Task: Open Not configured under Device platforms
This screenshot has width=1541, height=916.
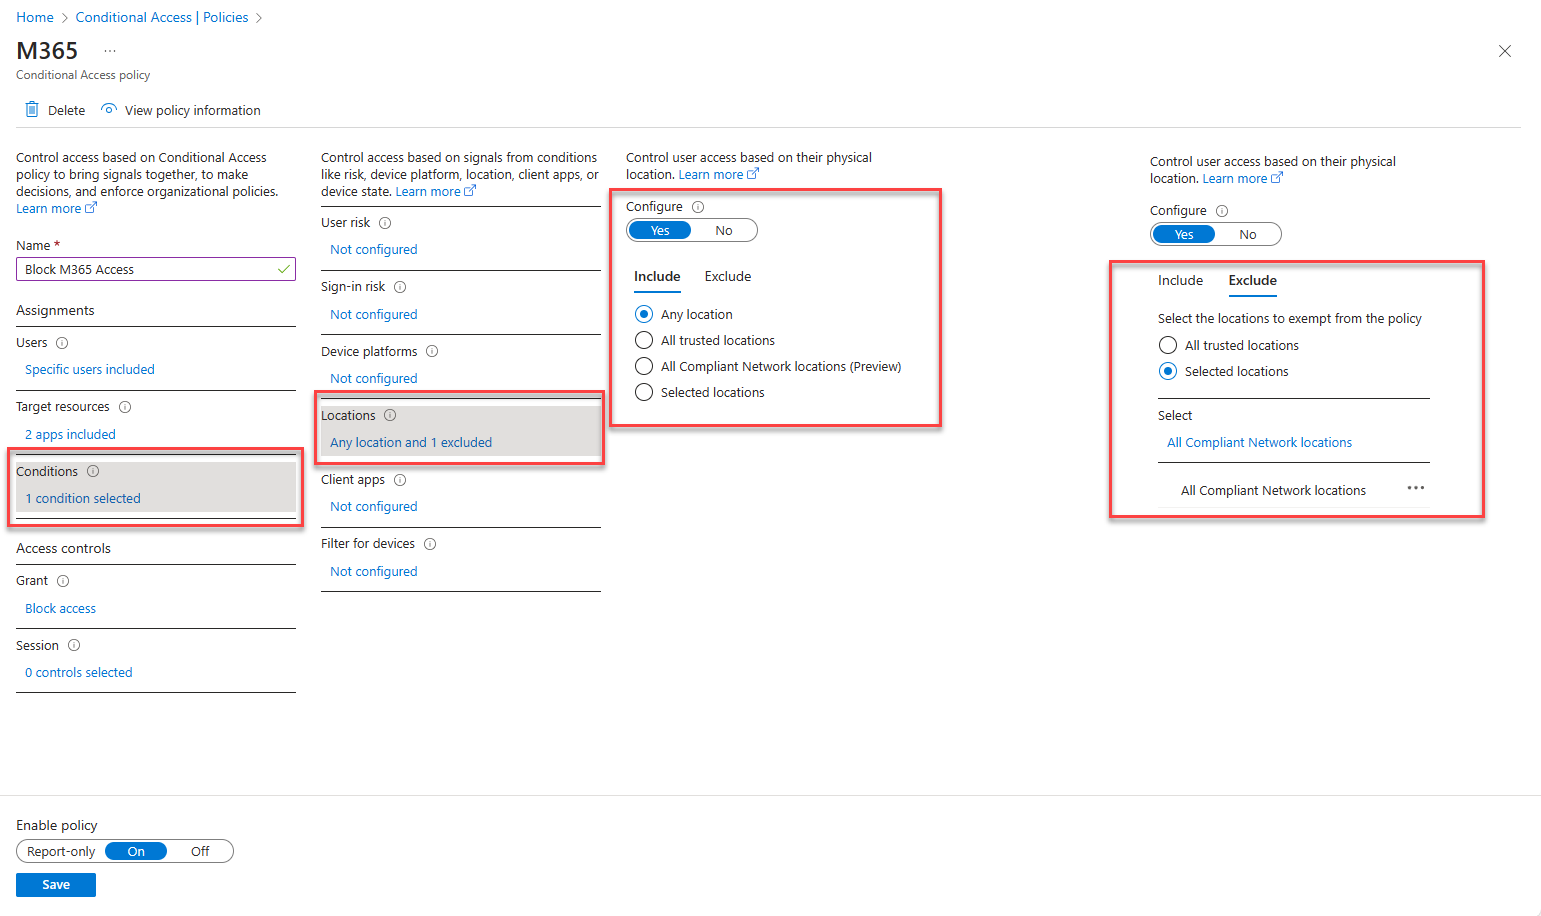Action: tap(374, 379)
